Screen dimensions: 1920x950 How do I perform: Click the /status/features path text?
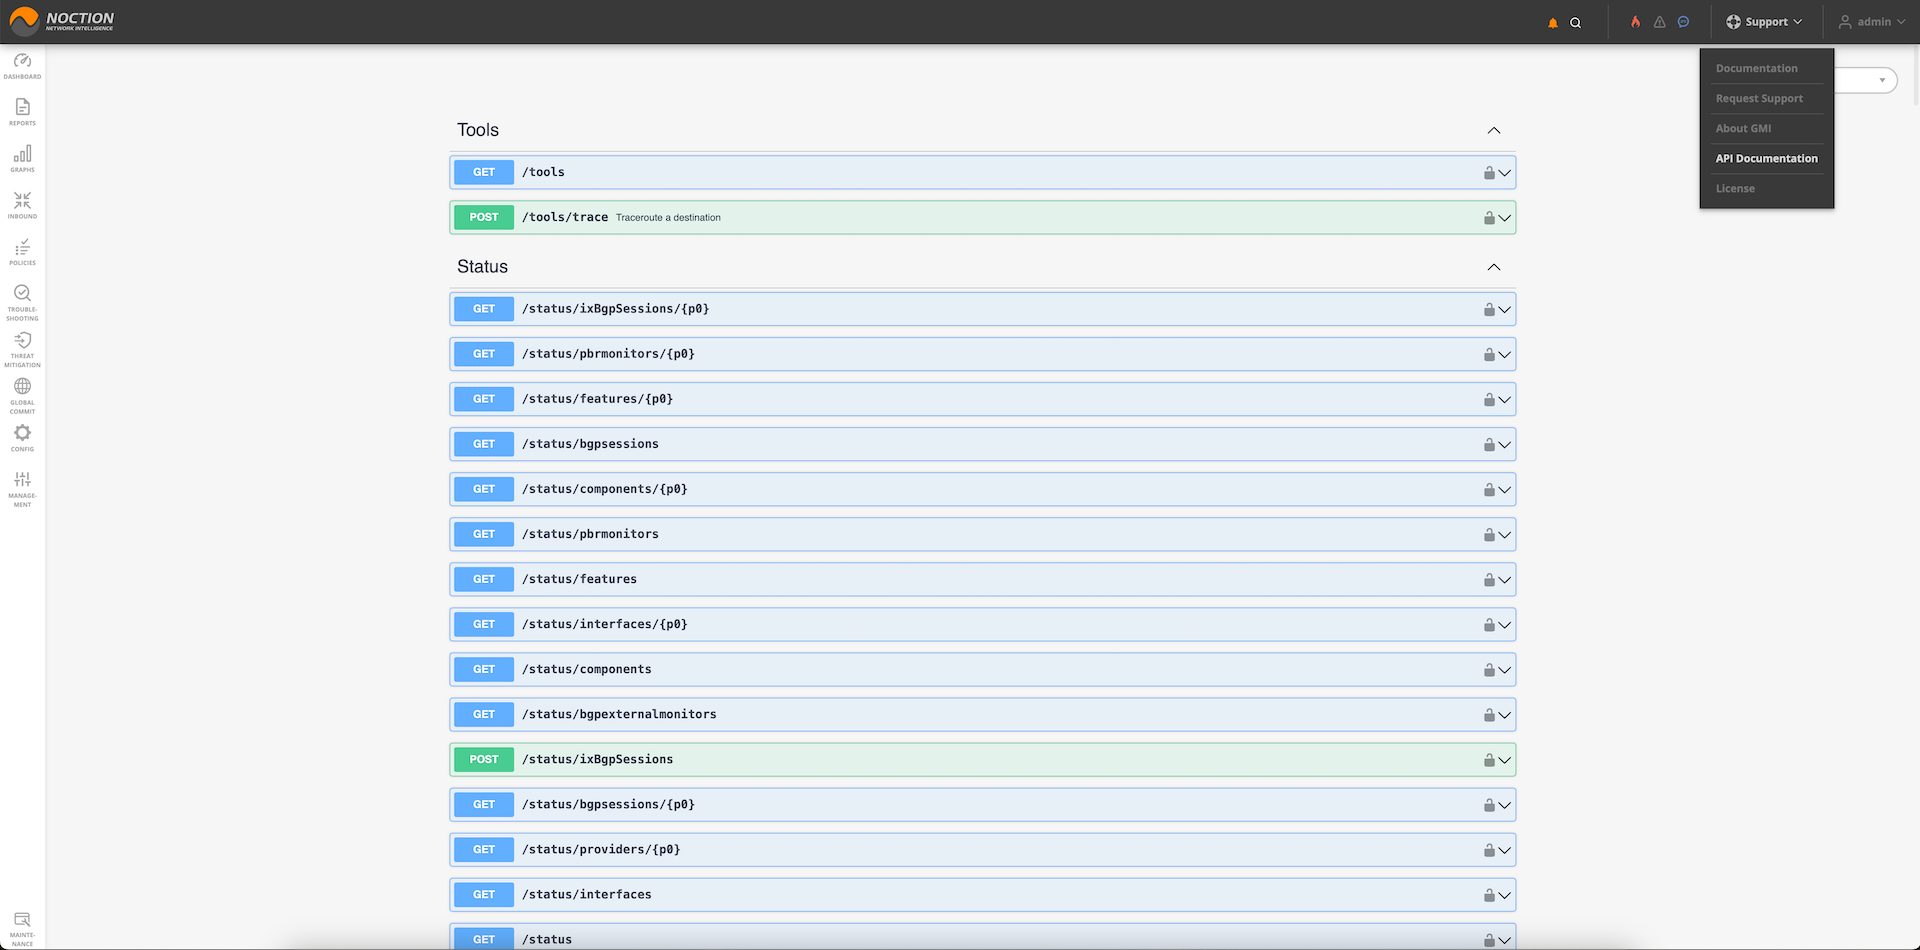click(x=579, y=579)
